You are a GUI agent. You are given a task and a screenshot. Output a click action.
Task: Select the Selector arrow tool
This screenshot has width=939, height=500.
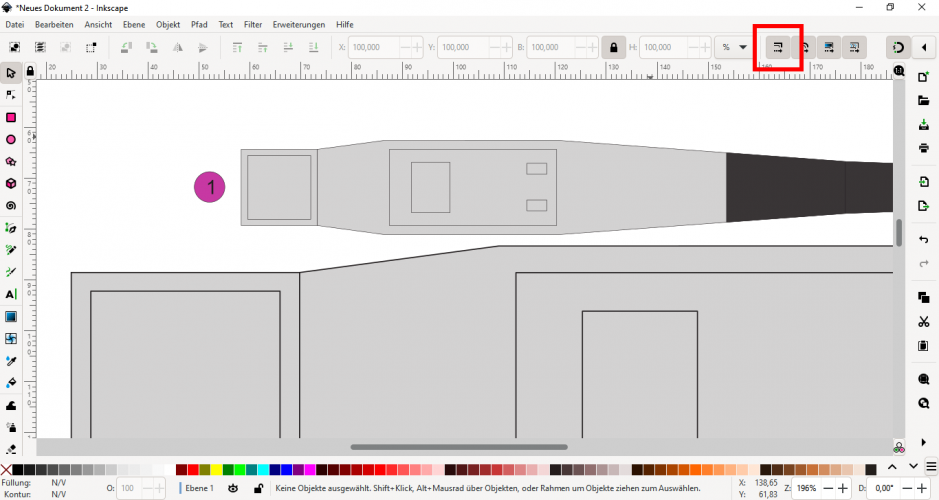pos(11,73)
